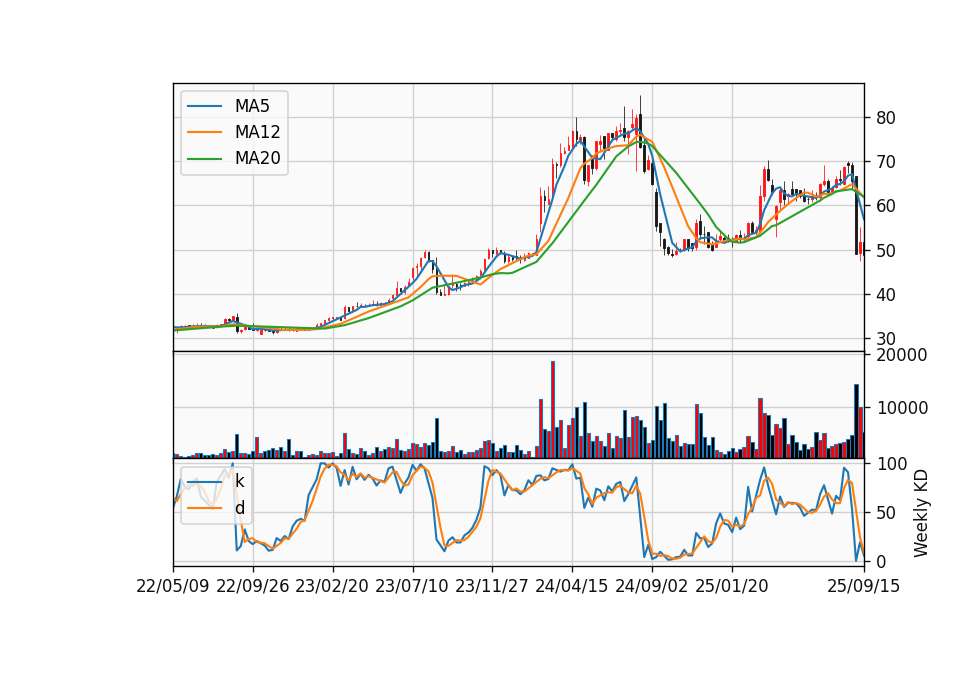Click the price axis value 80
Image resolution: width=960 pixels, height=690 pixels.
point(885,118)
